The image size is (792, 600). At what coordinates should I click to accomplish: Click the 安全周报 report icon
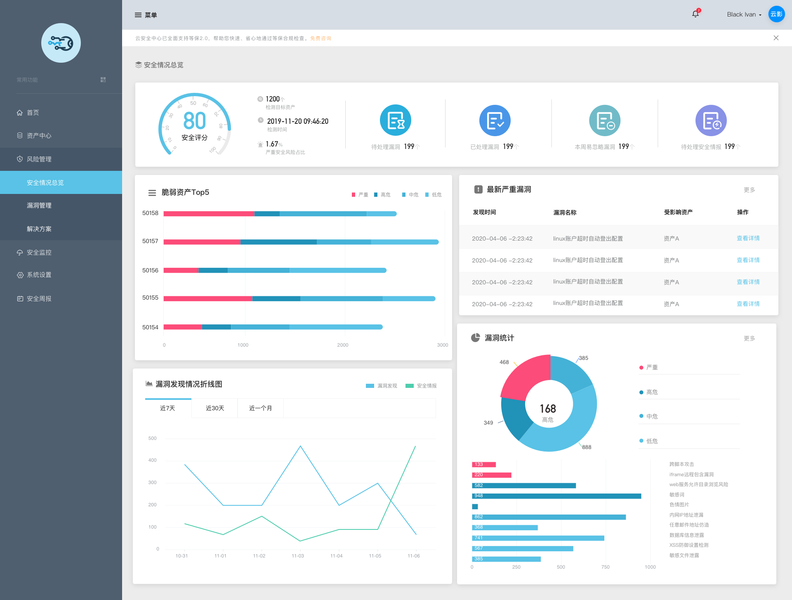click(20, 298)
